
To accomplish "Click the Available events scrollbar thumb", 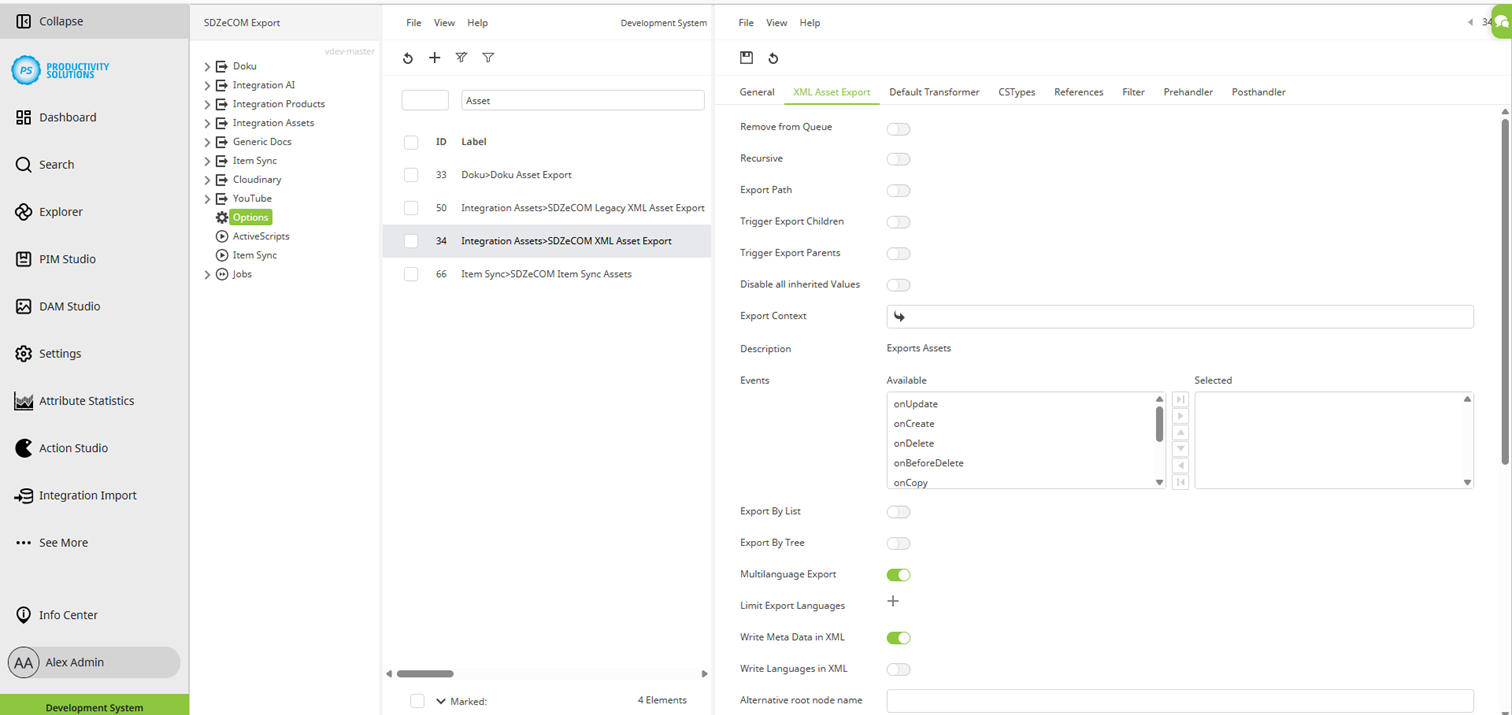I will tap(1160, 424).
